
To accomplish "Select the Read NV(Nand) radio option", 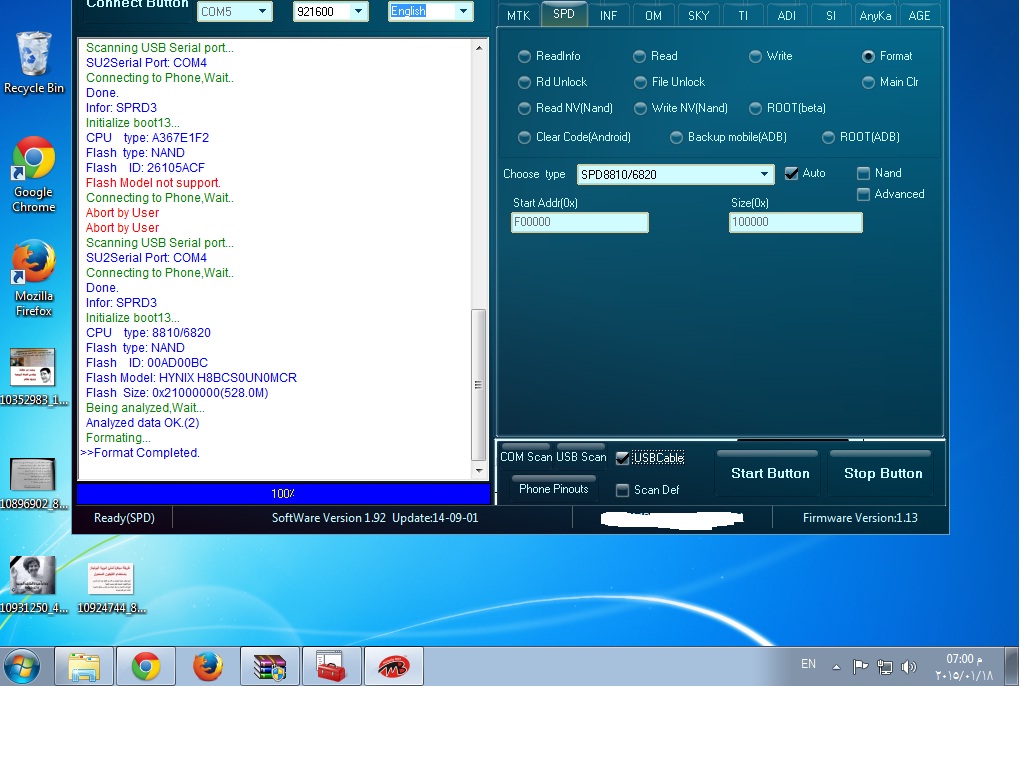I will 565,108.
